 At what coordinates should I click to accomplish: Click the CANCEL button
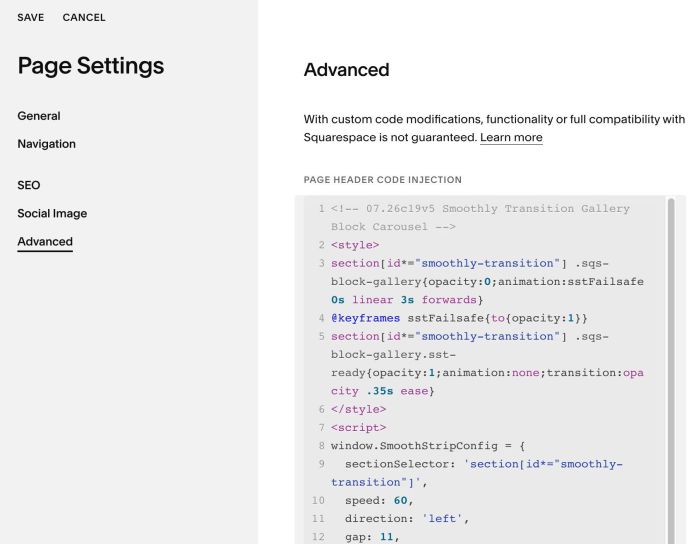click(84, 17)
